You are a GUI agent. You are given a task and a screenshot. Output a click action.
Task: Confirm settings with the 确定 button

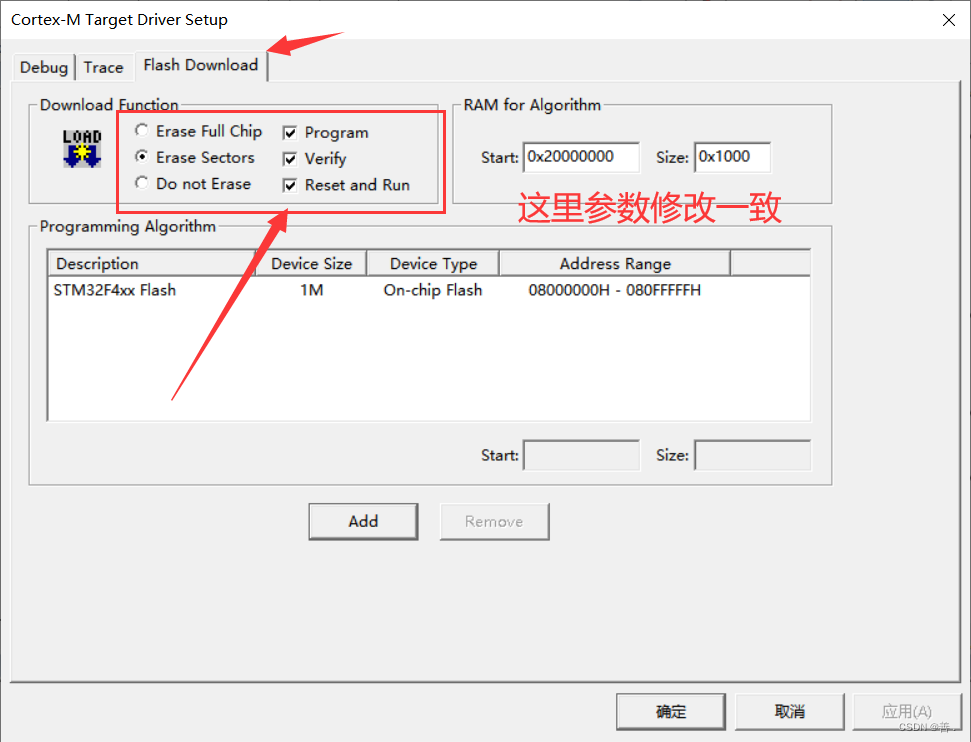(670, 711)
